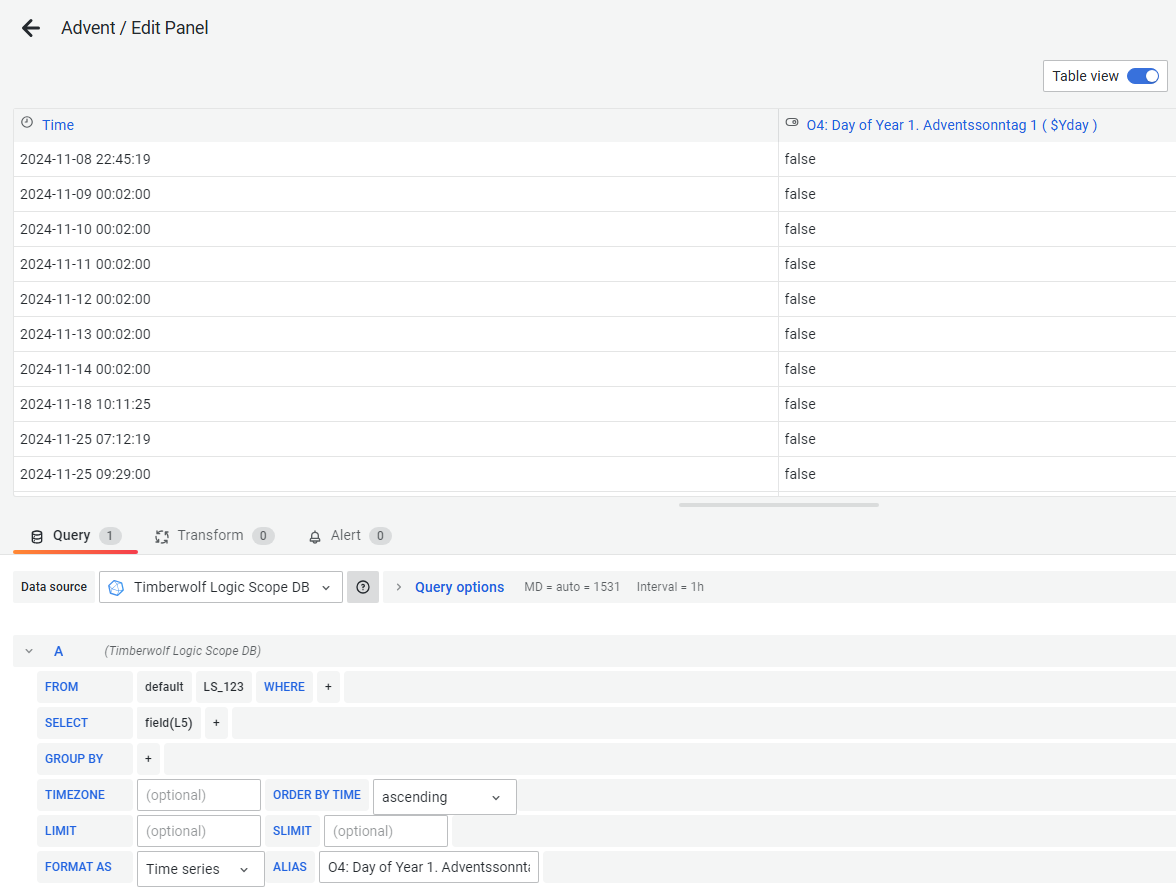1176x891 pixels.
Task: Click the query name A
Action: click(x=58, y=651)
